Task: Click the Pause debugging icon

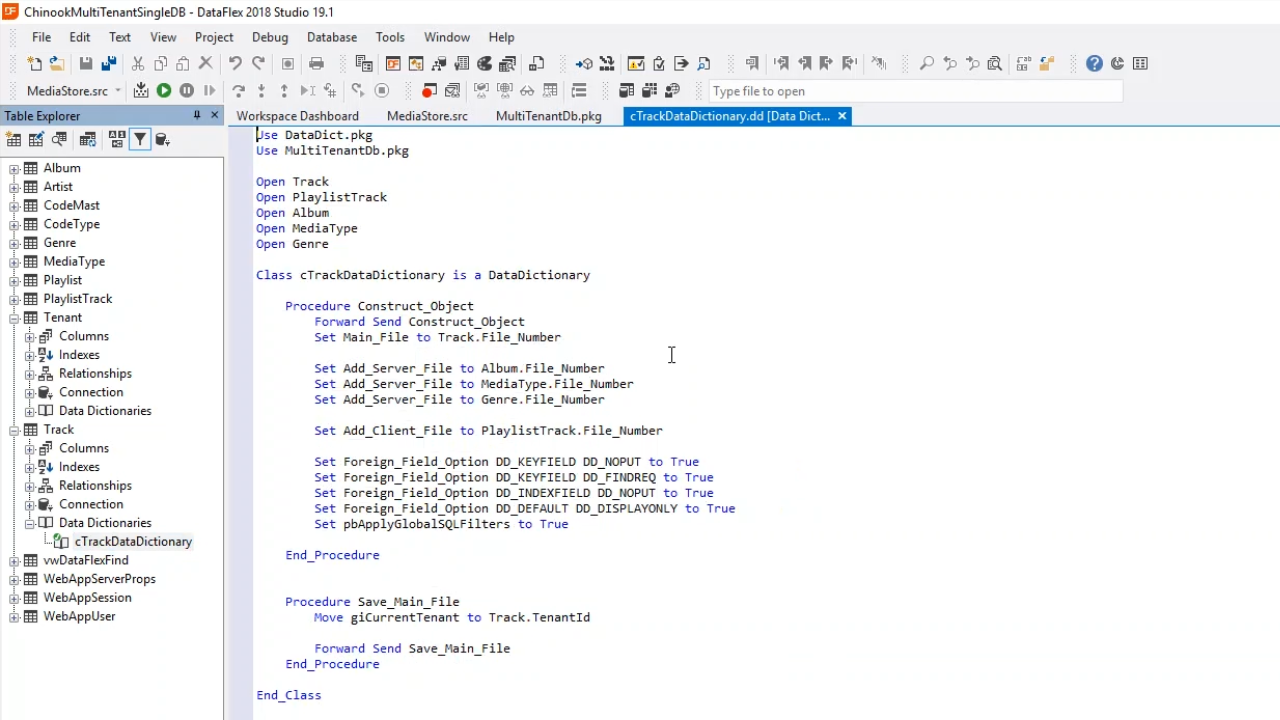Action: coord(187,91)
